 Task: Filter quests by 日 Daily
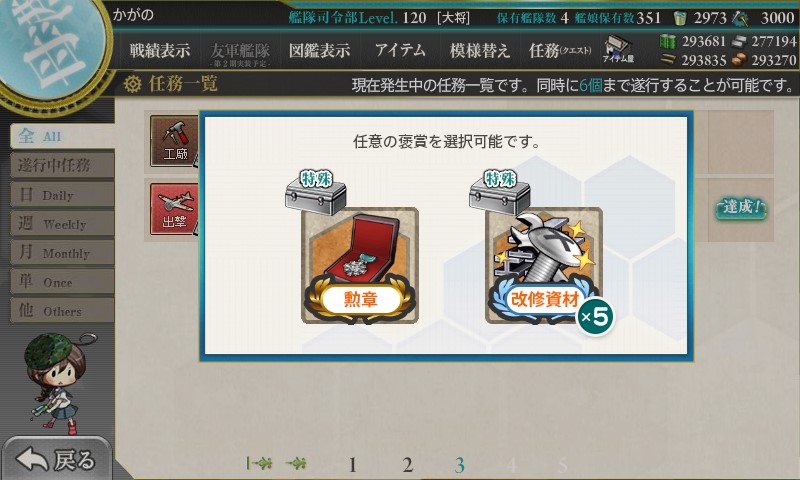point(62,194)
